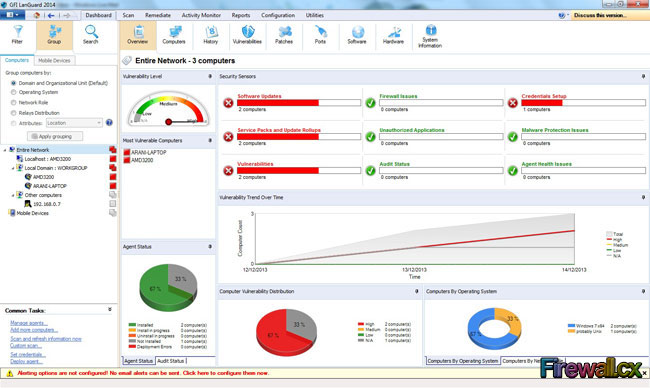Screen dimensions: 650x388
Task: Switch to the Mobile Devices tab
Action: coord(54,61)
